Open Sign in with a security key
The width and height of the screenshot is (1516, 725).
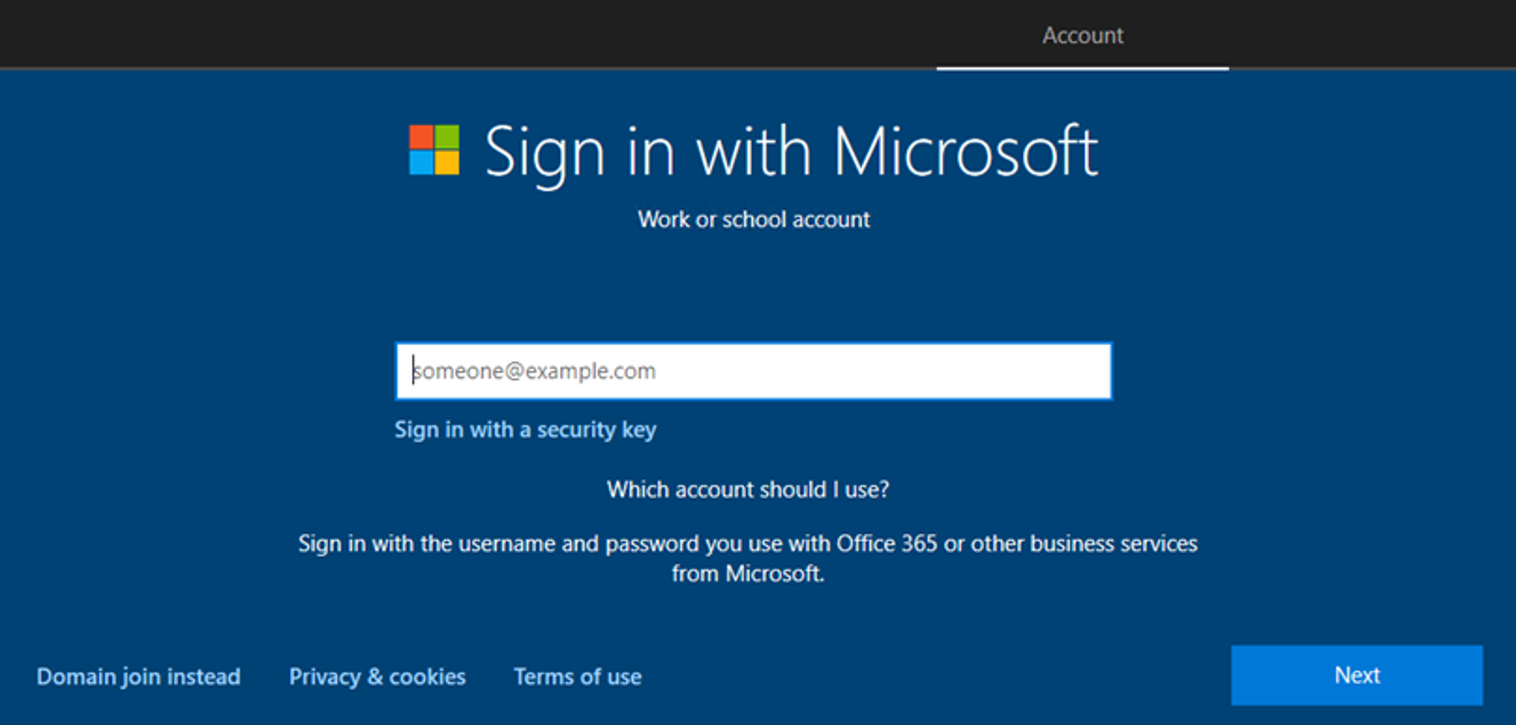tap(525, 430)
